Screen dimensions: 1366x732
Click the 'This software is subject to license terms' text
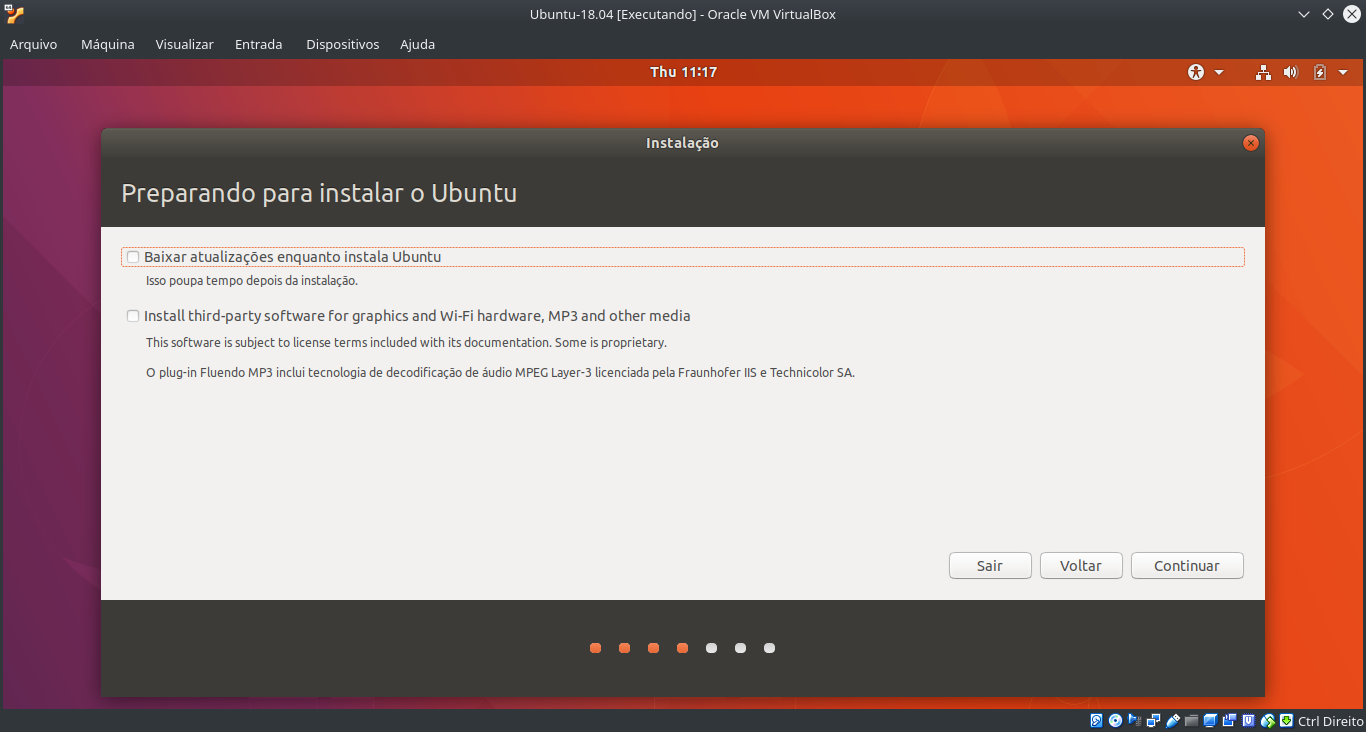pyautogui.click(x=406, y=342)
